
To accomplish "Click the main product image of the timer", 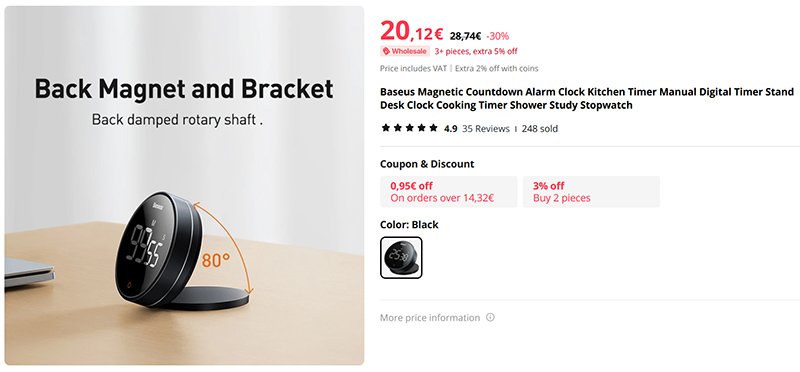I will [x=184, y=185].
